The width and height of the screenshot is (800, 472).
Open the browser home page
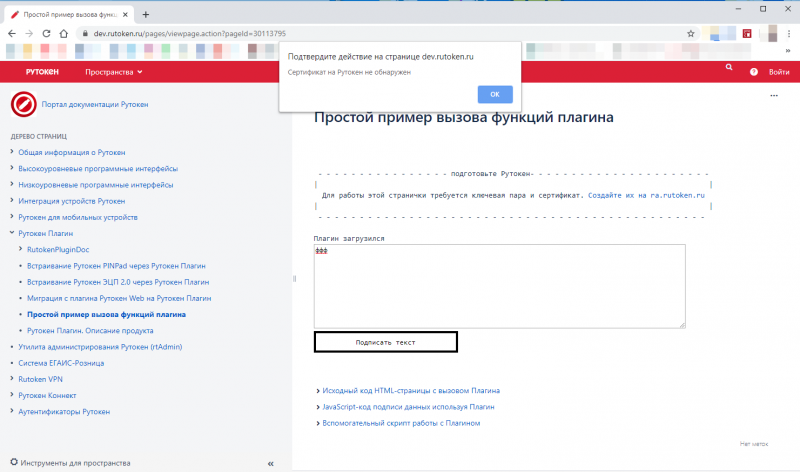[64, 34]
